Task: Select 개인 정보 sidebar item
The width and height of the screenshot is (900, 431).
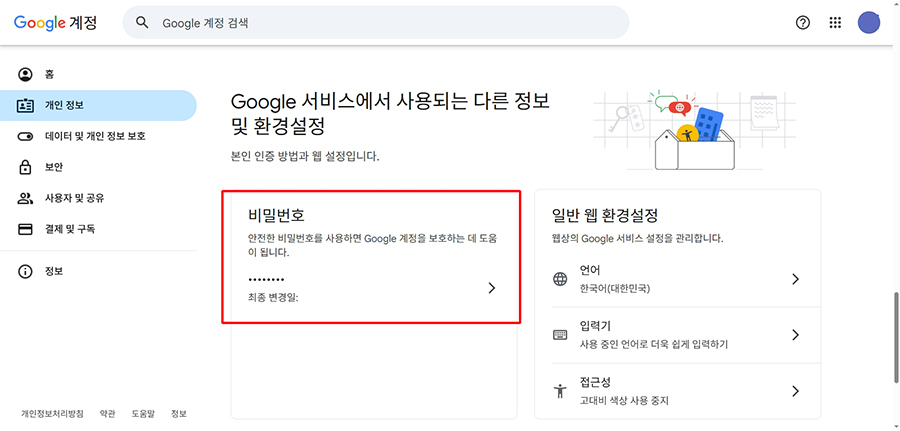Action: pyautogui.click(x=98, y=106)
